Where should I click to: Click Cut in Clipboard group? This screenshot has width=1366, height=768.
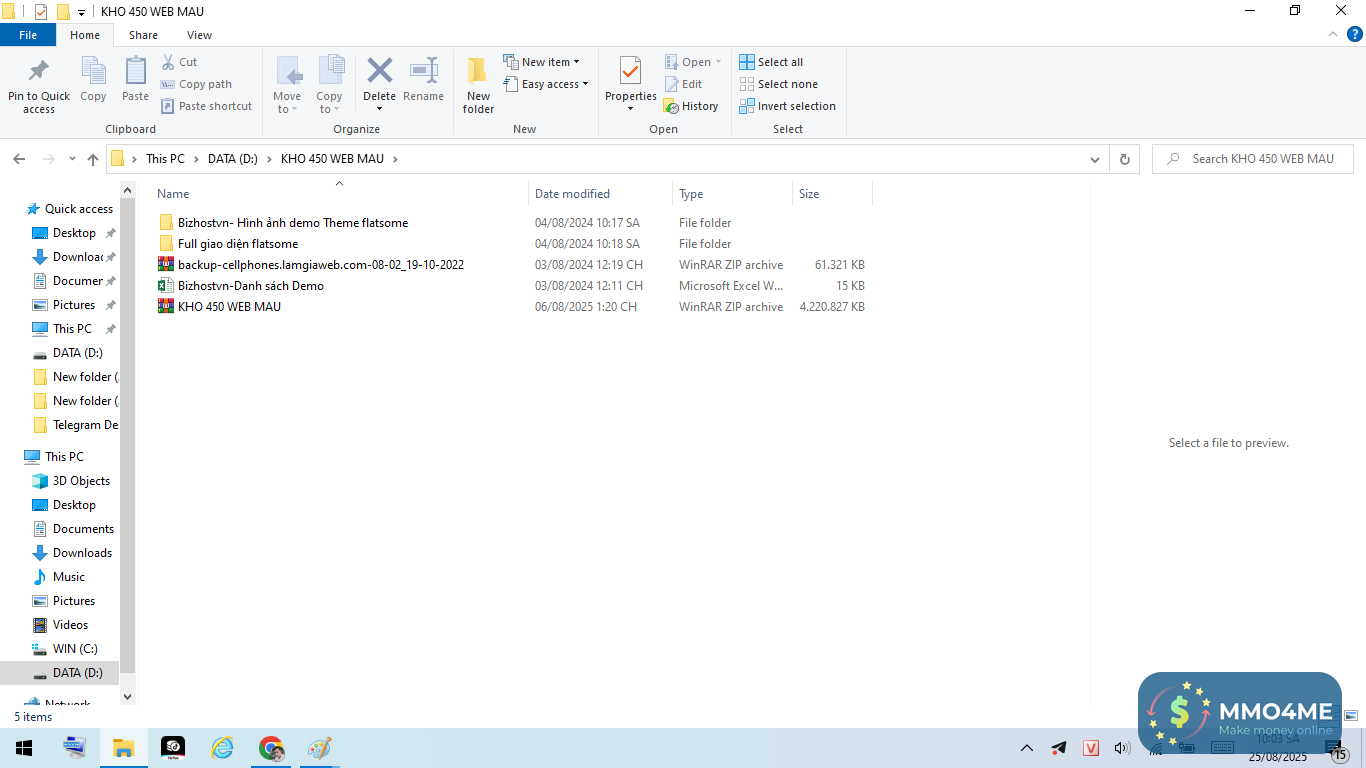pos(179,62)
